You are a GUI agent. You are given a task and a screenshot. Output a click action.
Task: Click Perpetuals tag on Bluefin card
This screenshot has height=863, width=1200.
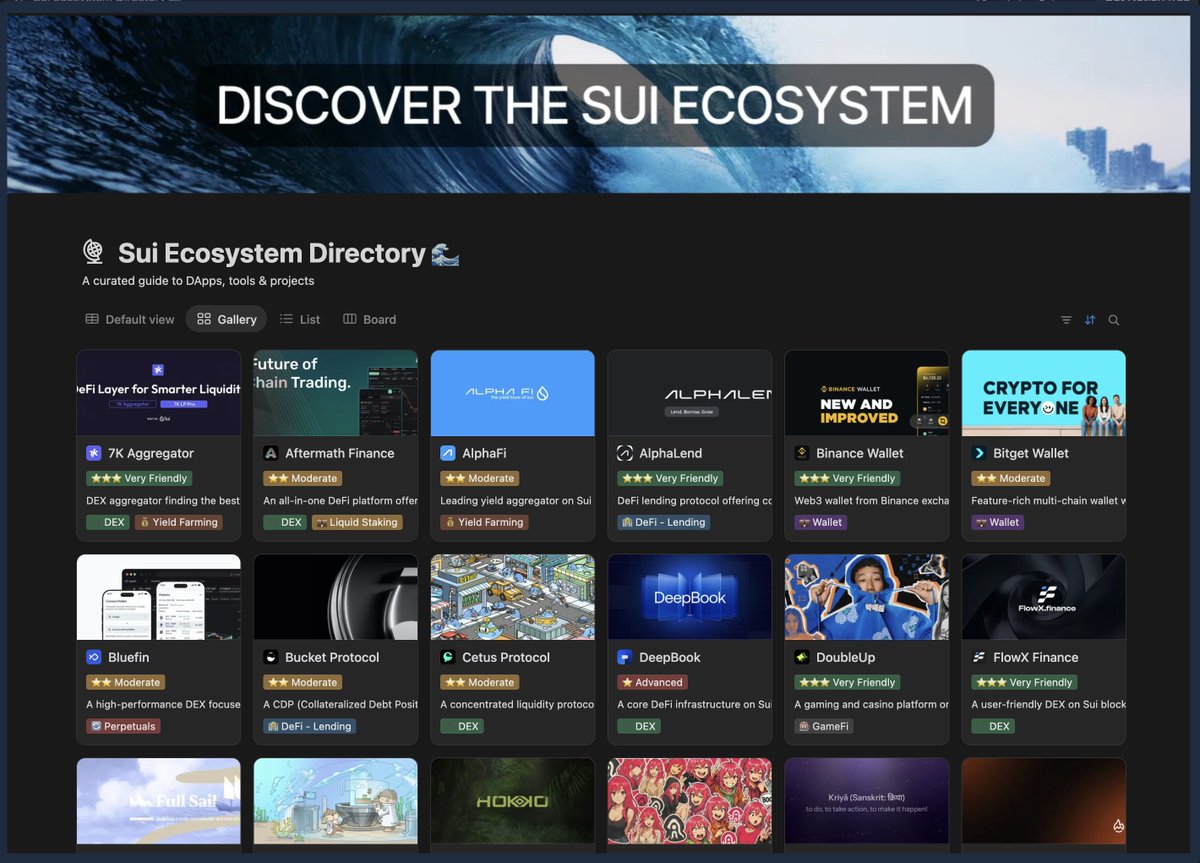123,726
